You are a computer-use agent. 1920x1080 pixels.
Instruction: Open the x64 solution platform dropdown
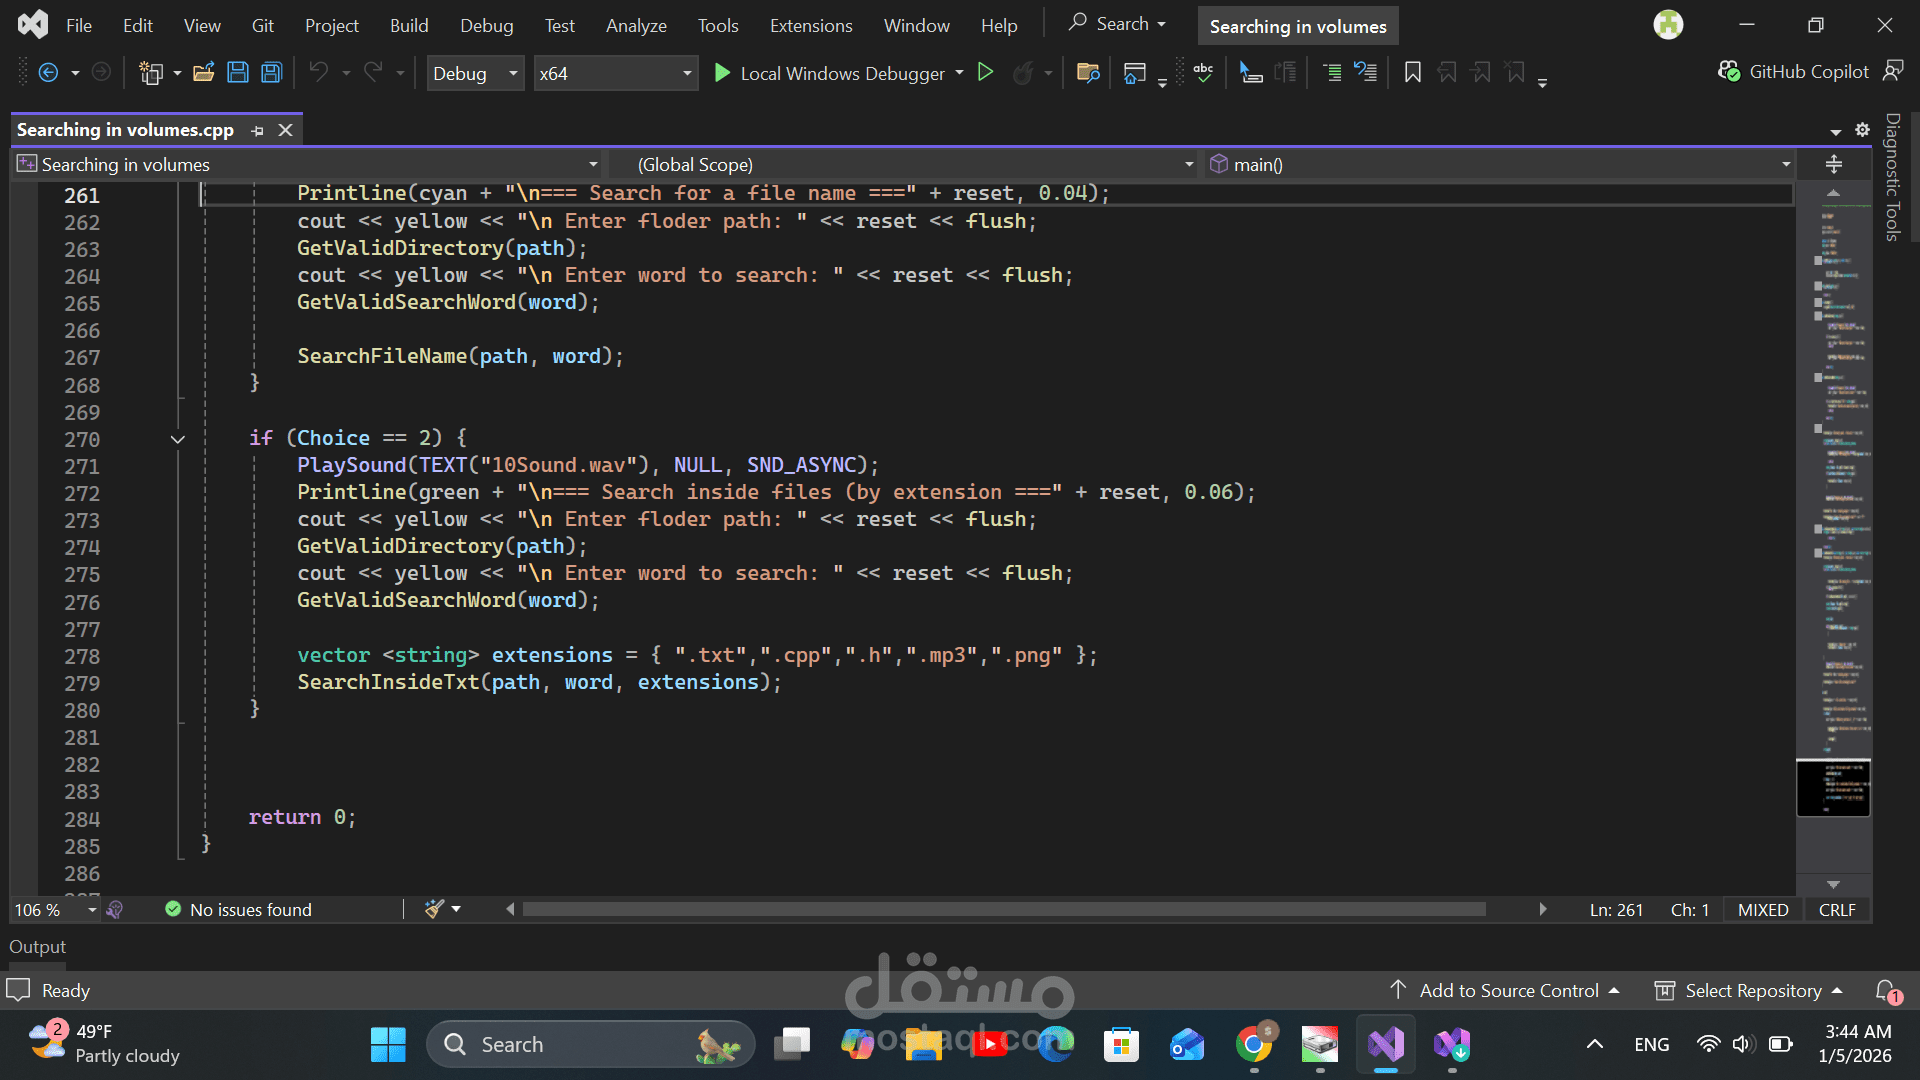point(615,73)
